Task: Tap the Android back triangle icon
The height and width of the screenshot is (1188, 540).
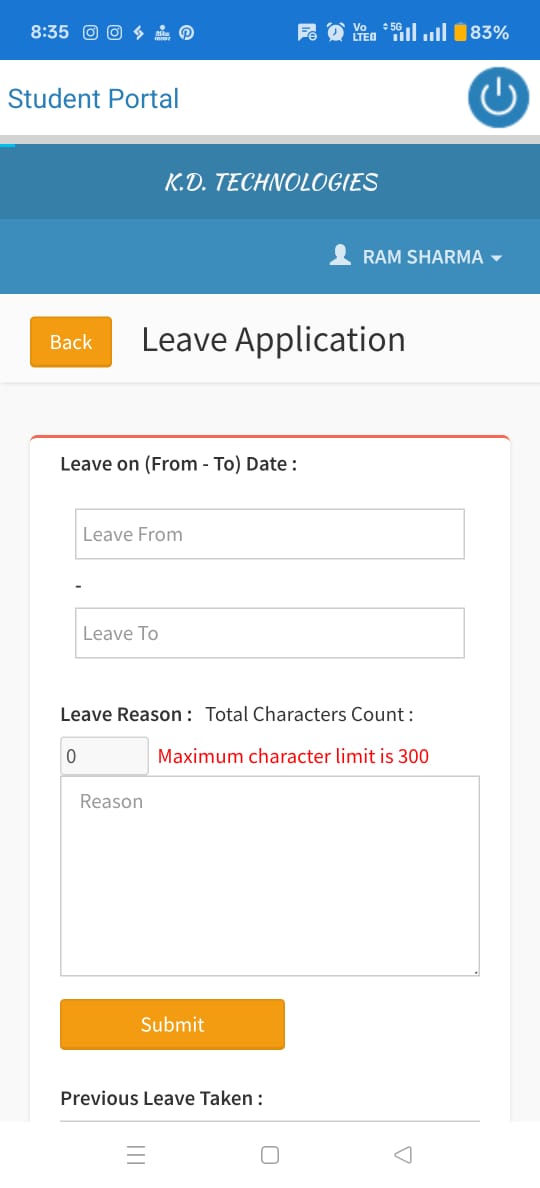Action: (x=403, y=1155)
